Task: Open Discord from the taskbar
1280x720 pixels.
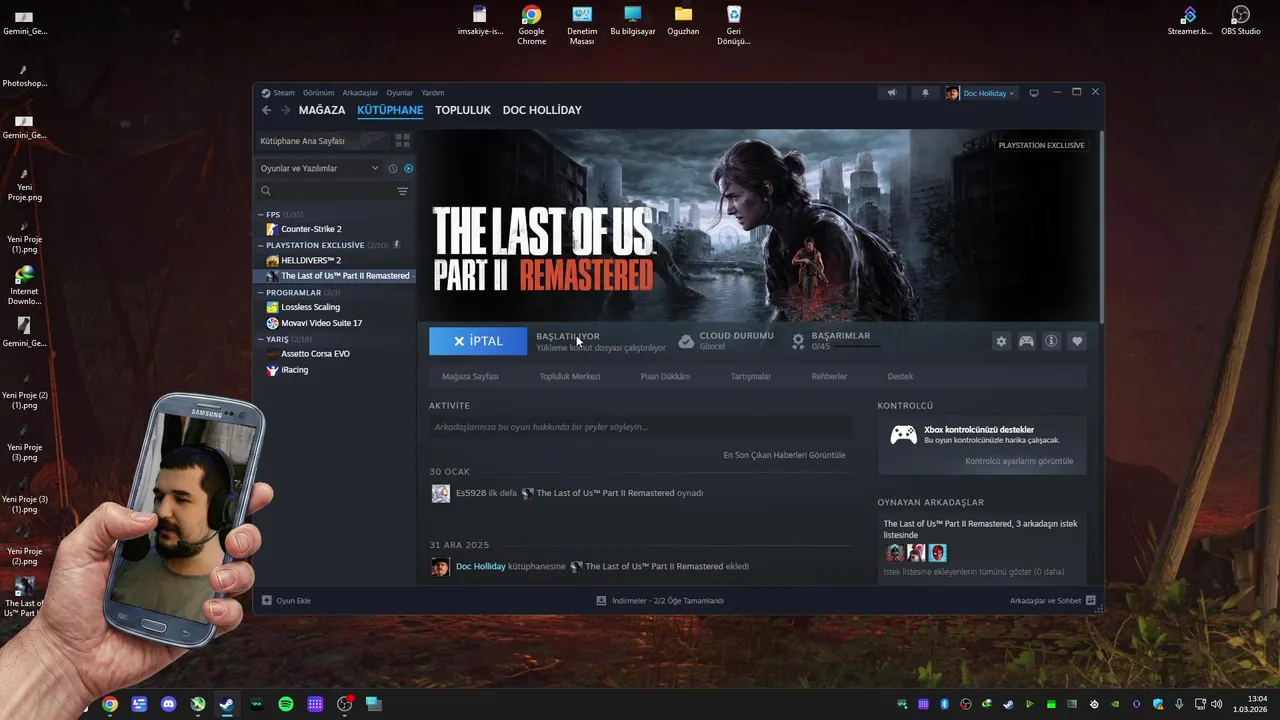Action: pos(168,704)
